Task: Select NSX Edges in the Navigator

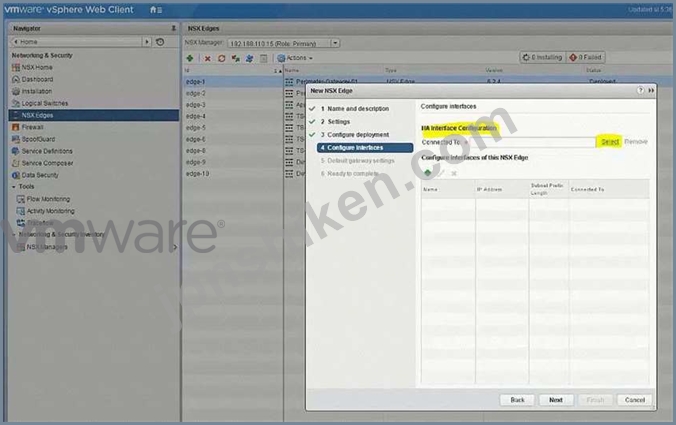Action: click(x=94, y=115)
